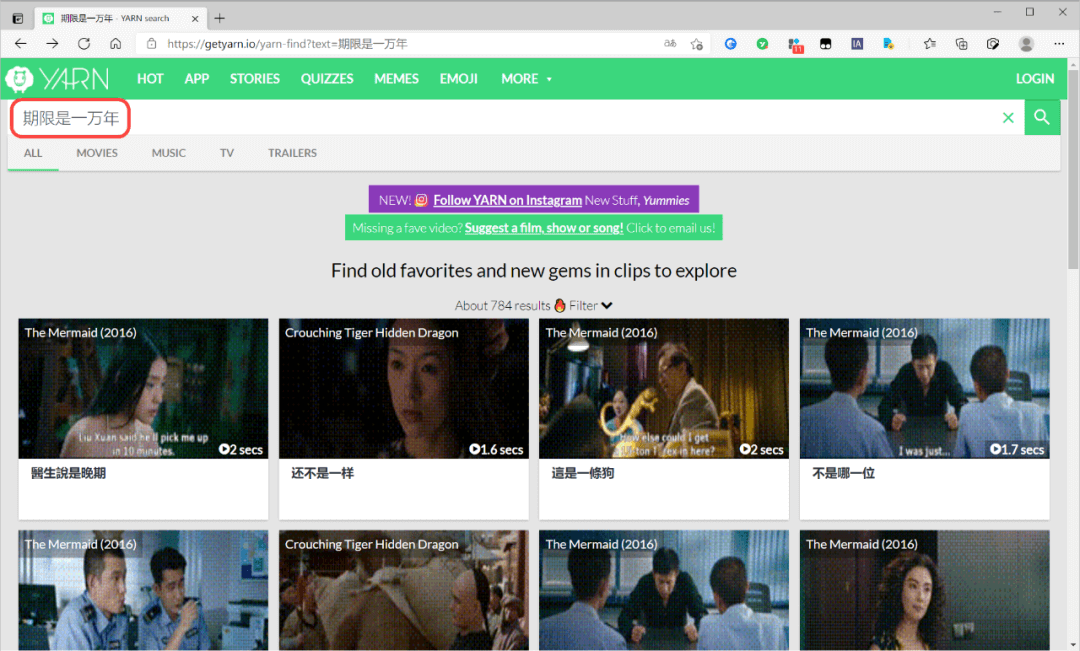Image resolution: width=1080 pixels, height=651 pixels.
Task: Click the blue document extension icon
Action: 889,43
